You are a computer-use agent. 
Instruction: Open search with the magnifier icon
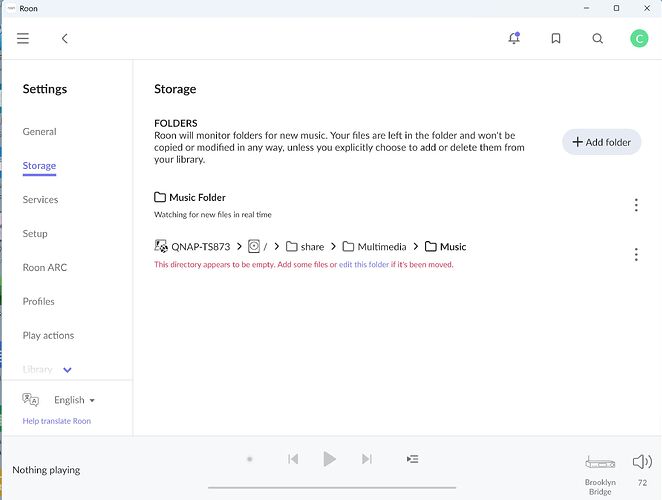(x=597, y=38)
